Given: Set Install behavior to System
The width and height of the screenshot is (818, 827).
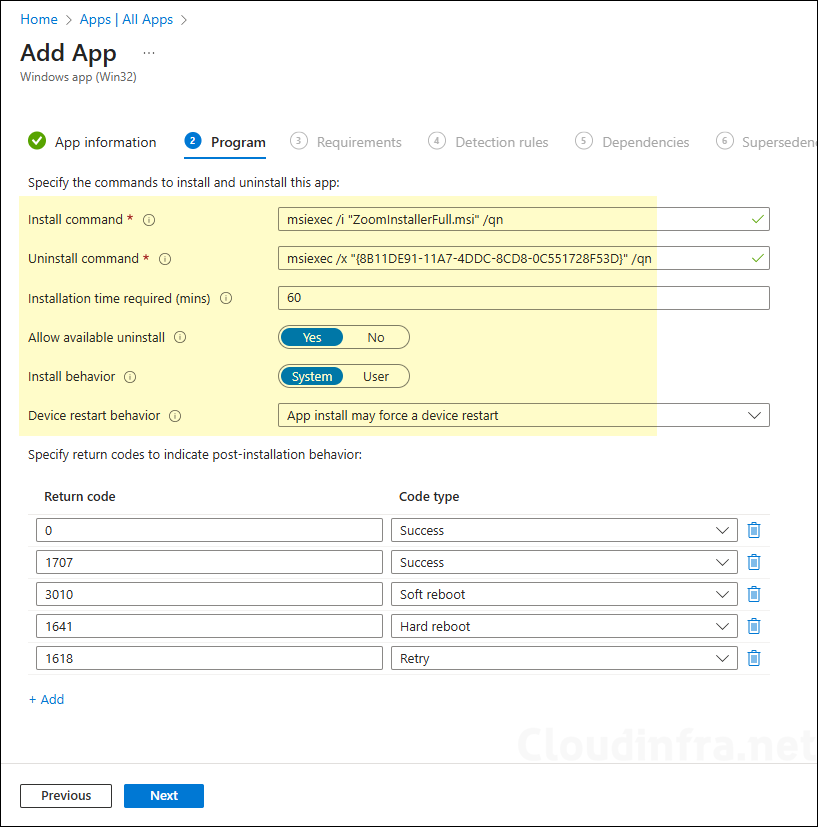Looking at the screenshot, I should pos(312,377).
